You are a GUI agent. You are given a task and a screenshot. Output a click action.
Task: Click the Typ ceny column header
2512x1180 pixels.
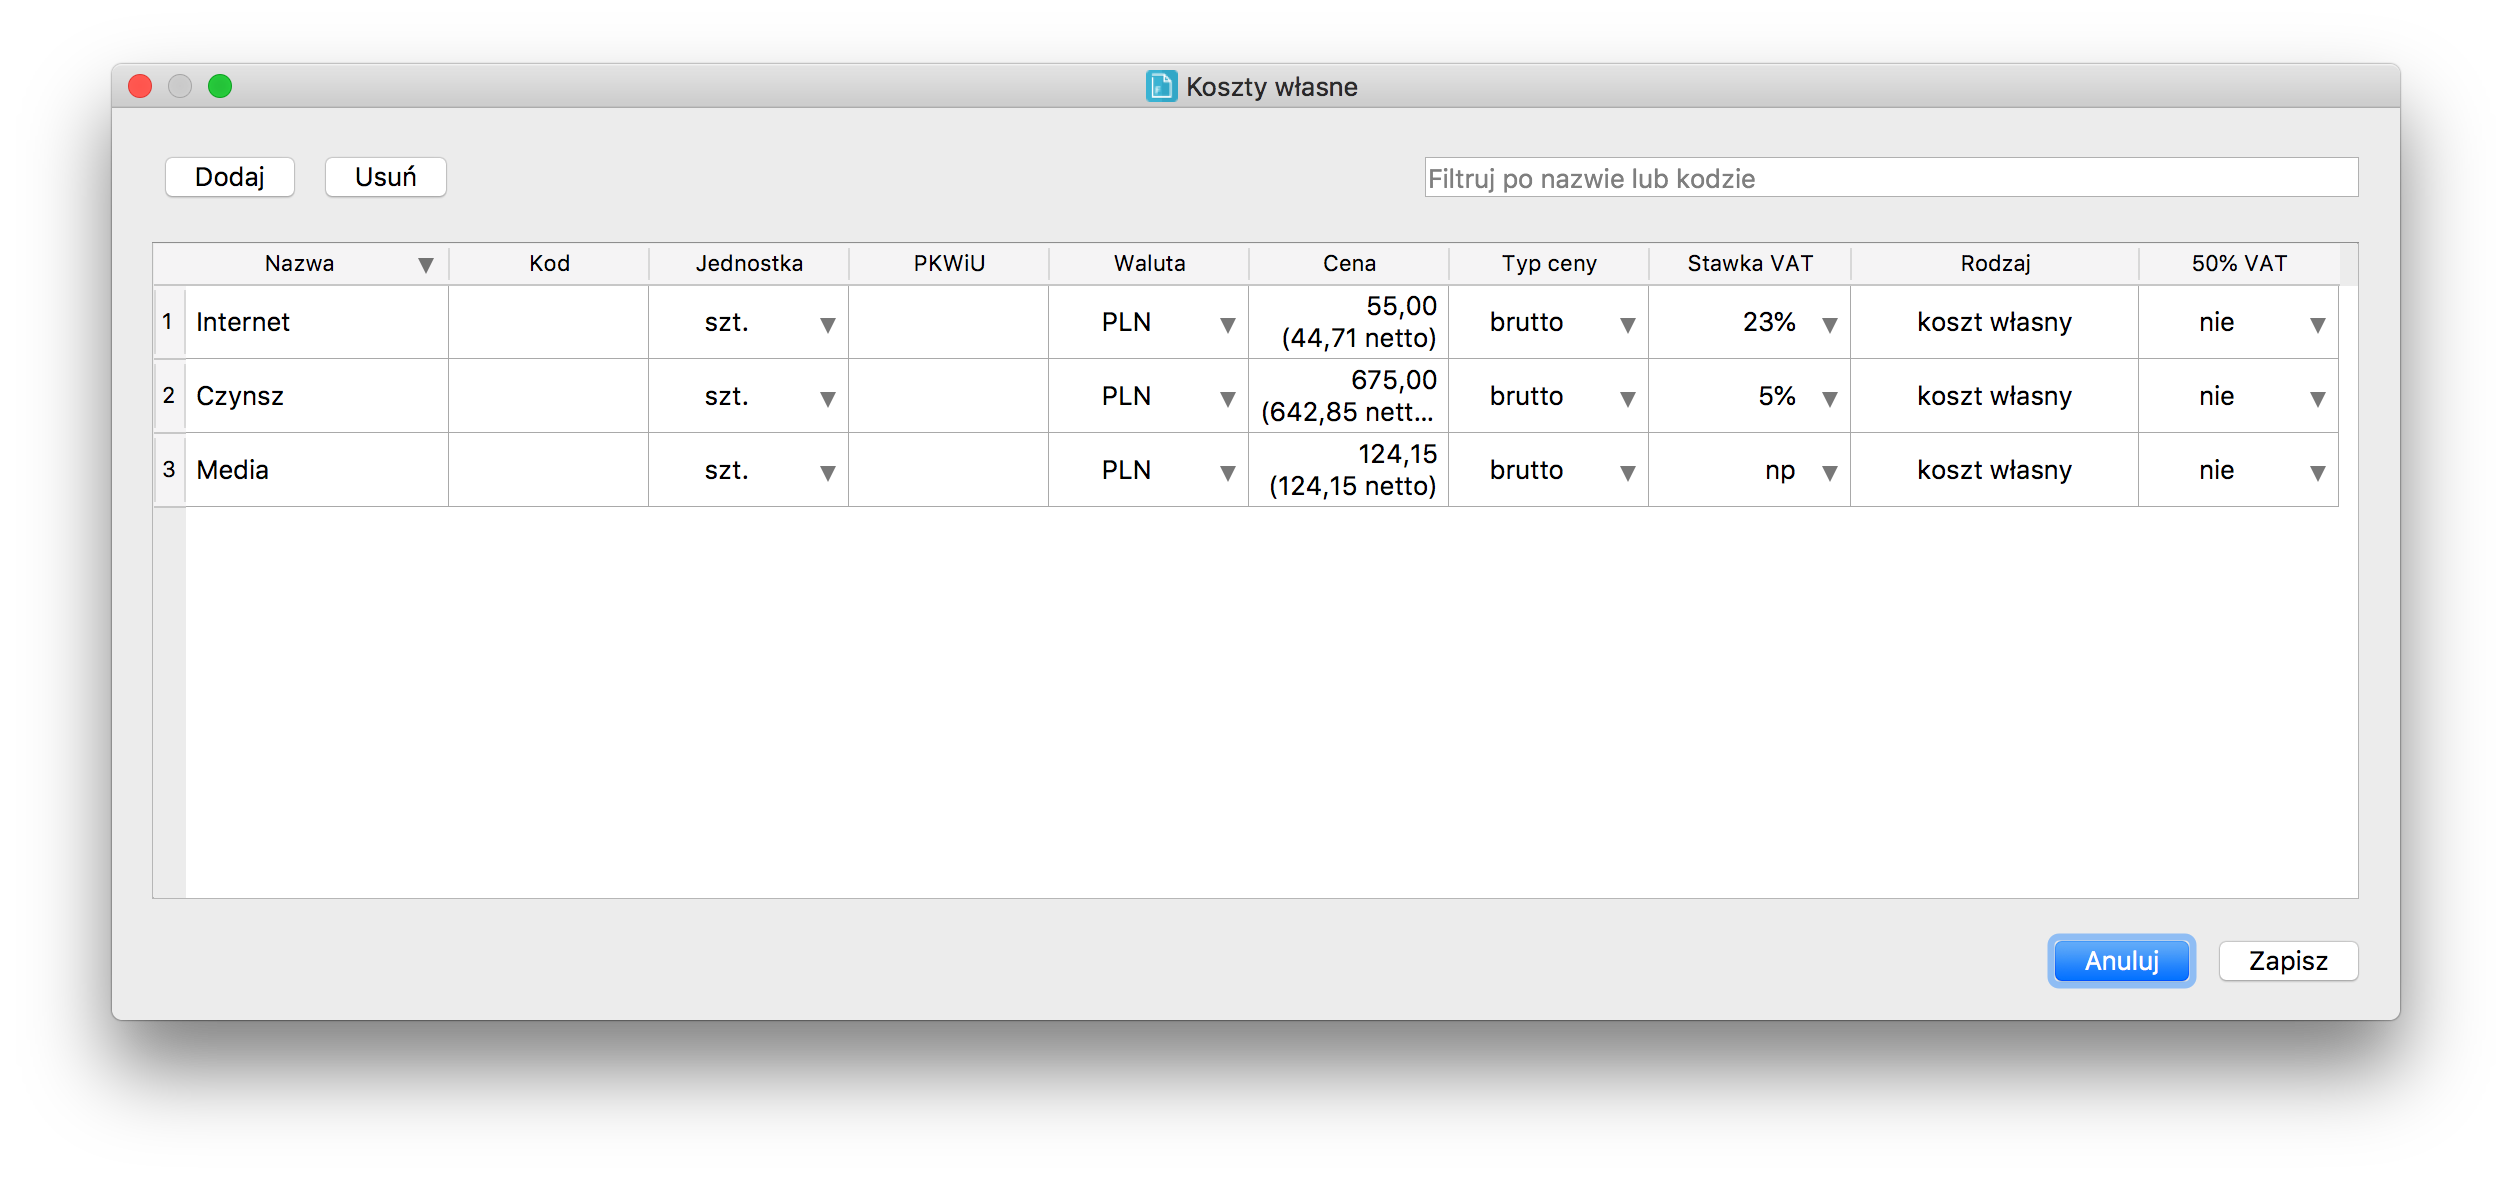point(1549,264)
